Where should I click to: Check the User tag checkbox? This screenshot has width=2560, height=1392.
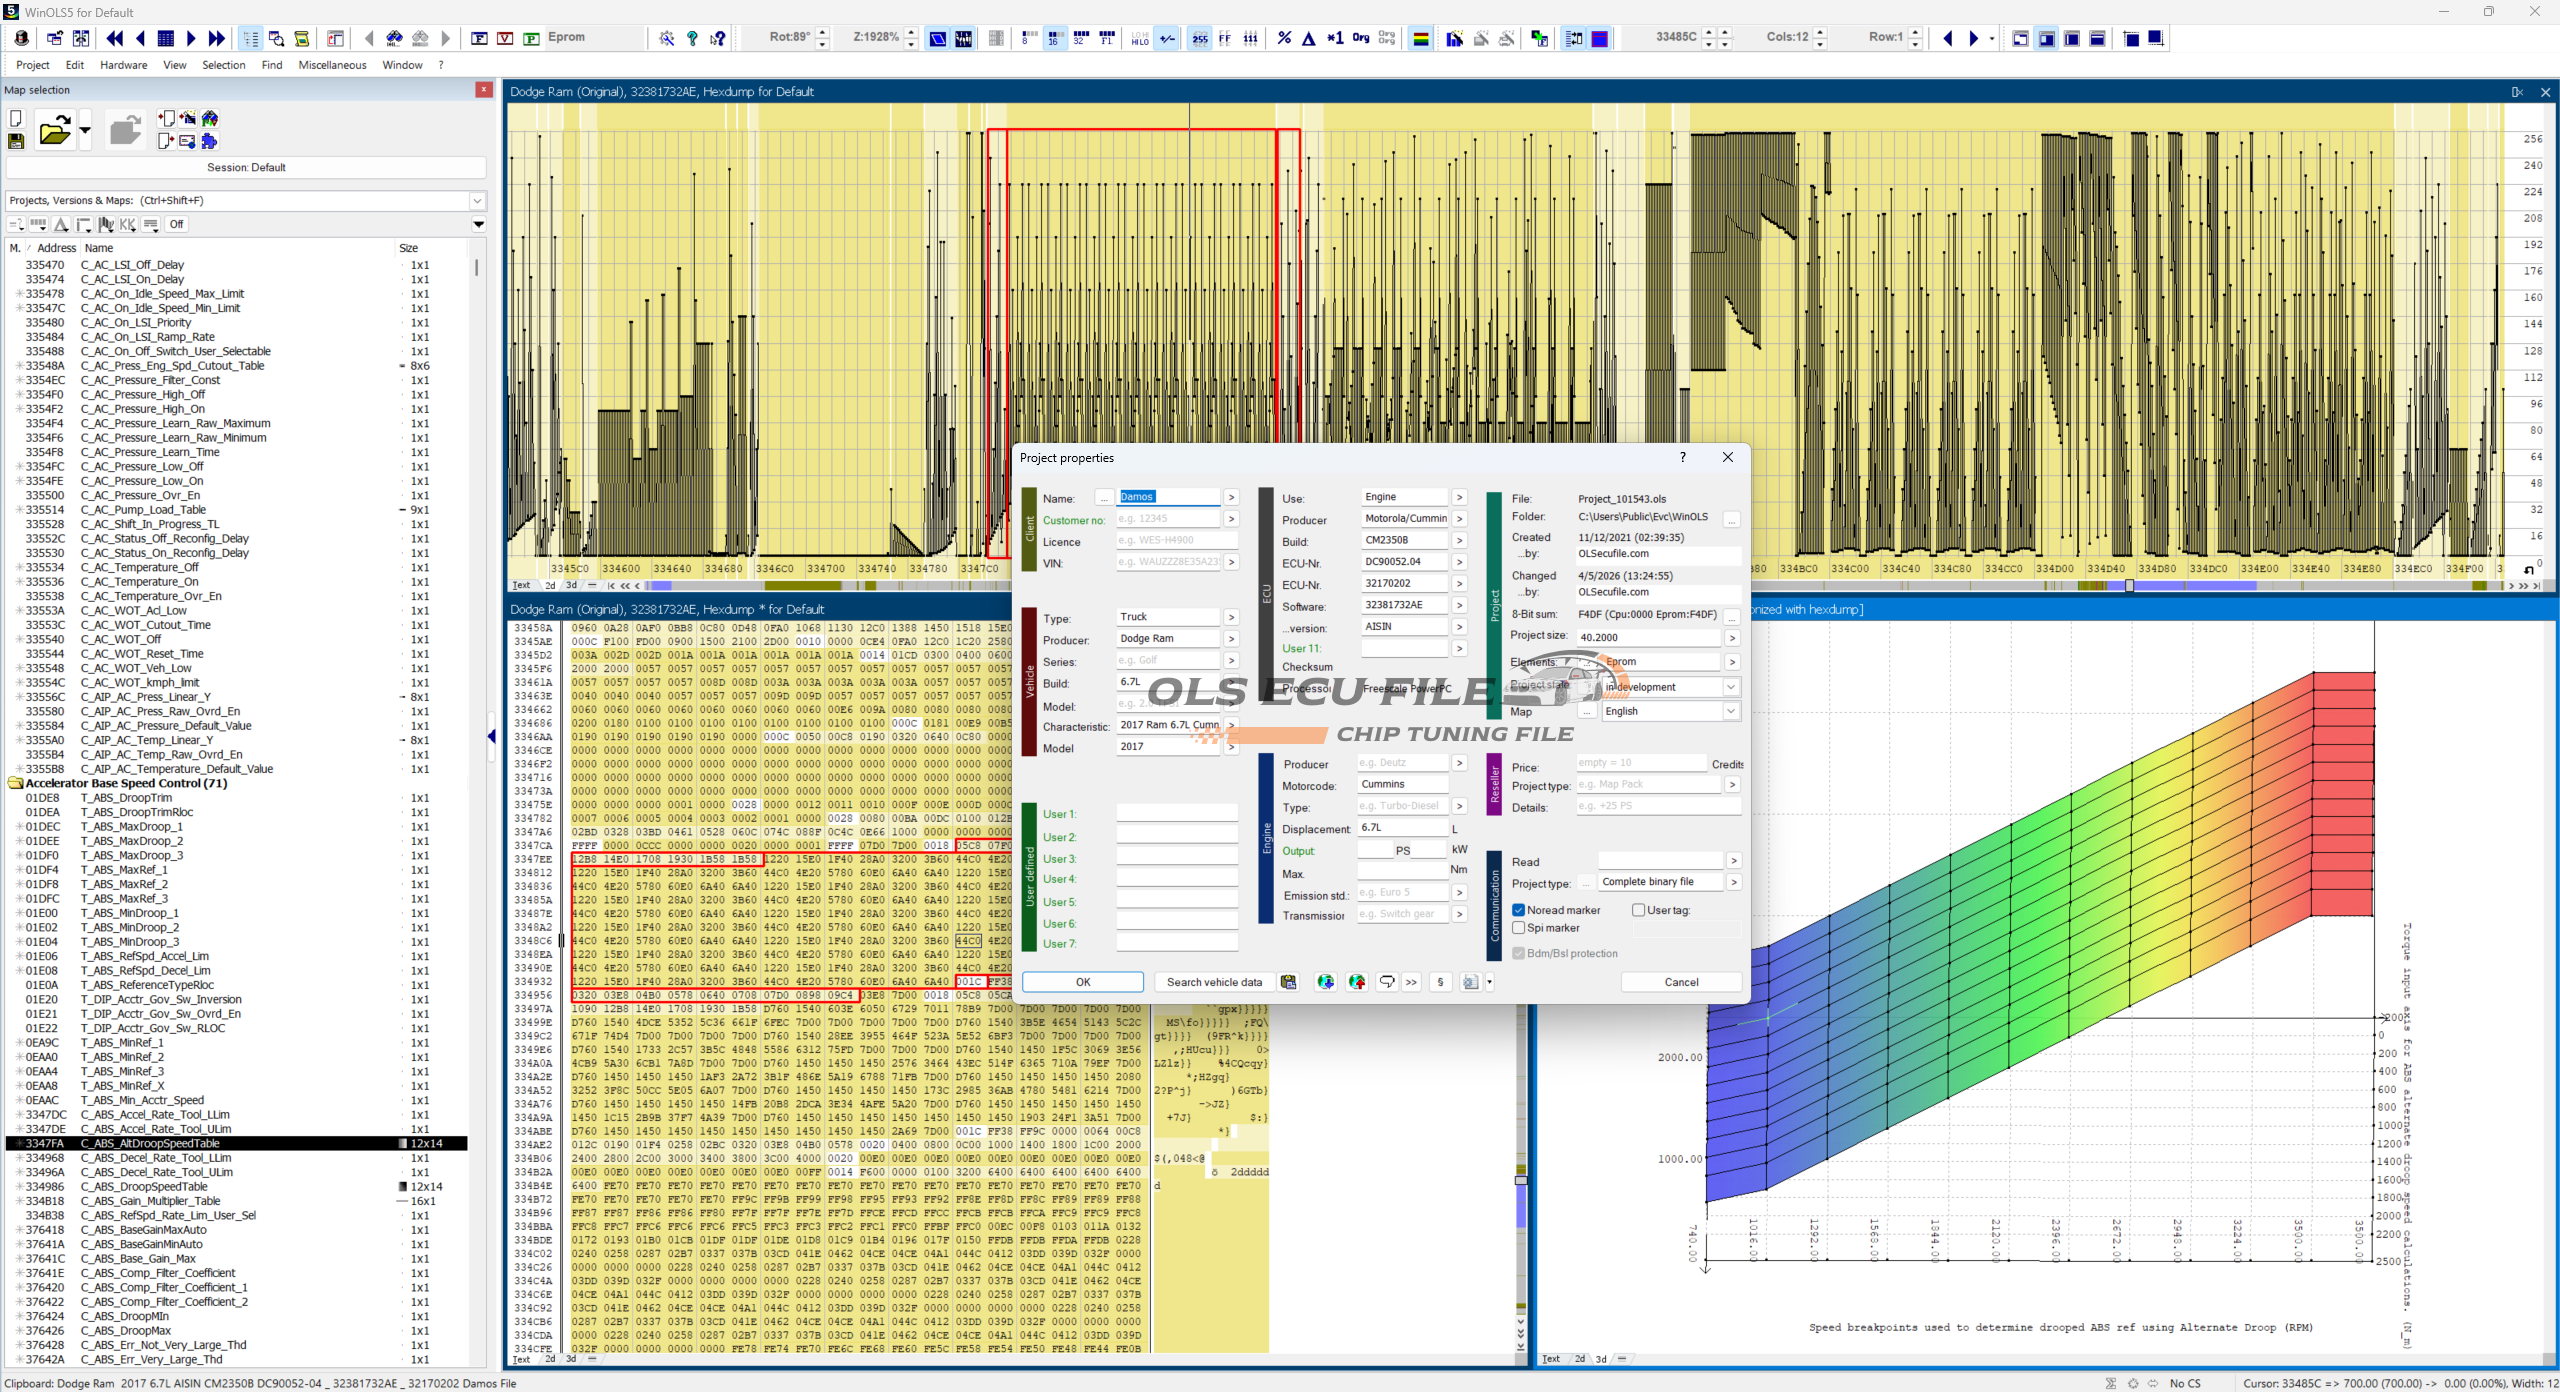coord(1638,910)
